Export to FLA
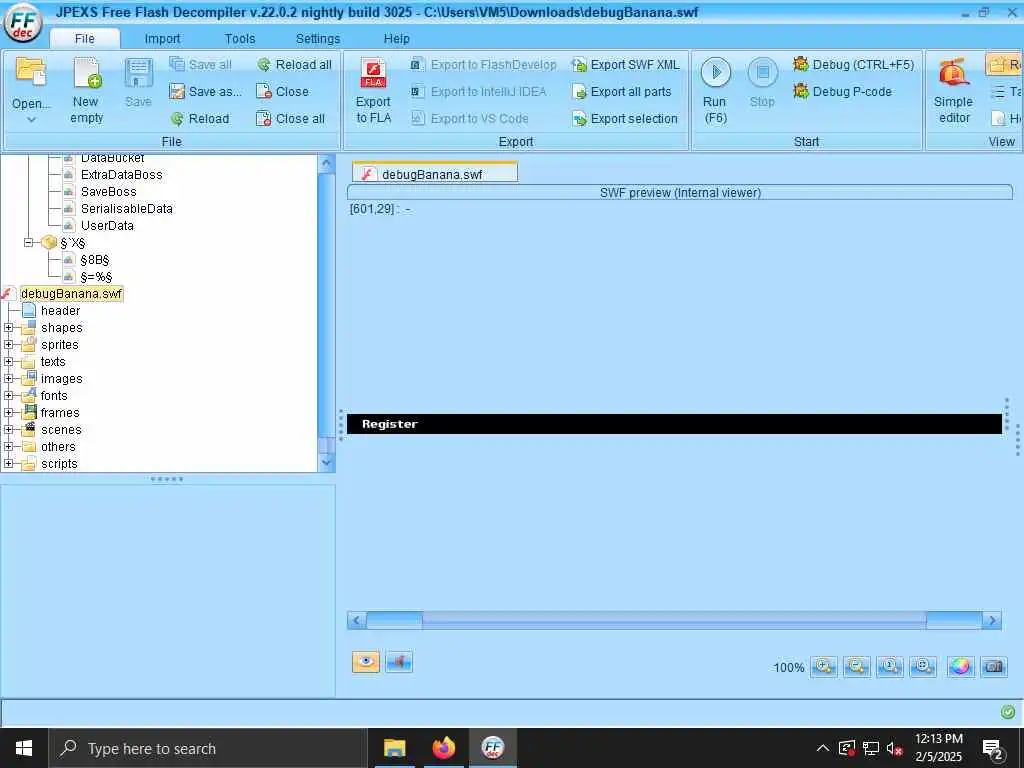This screenshot has height=768, width=1024. 374,91
